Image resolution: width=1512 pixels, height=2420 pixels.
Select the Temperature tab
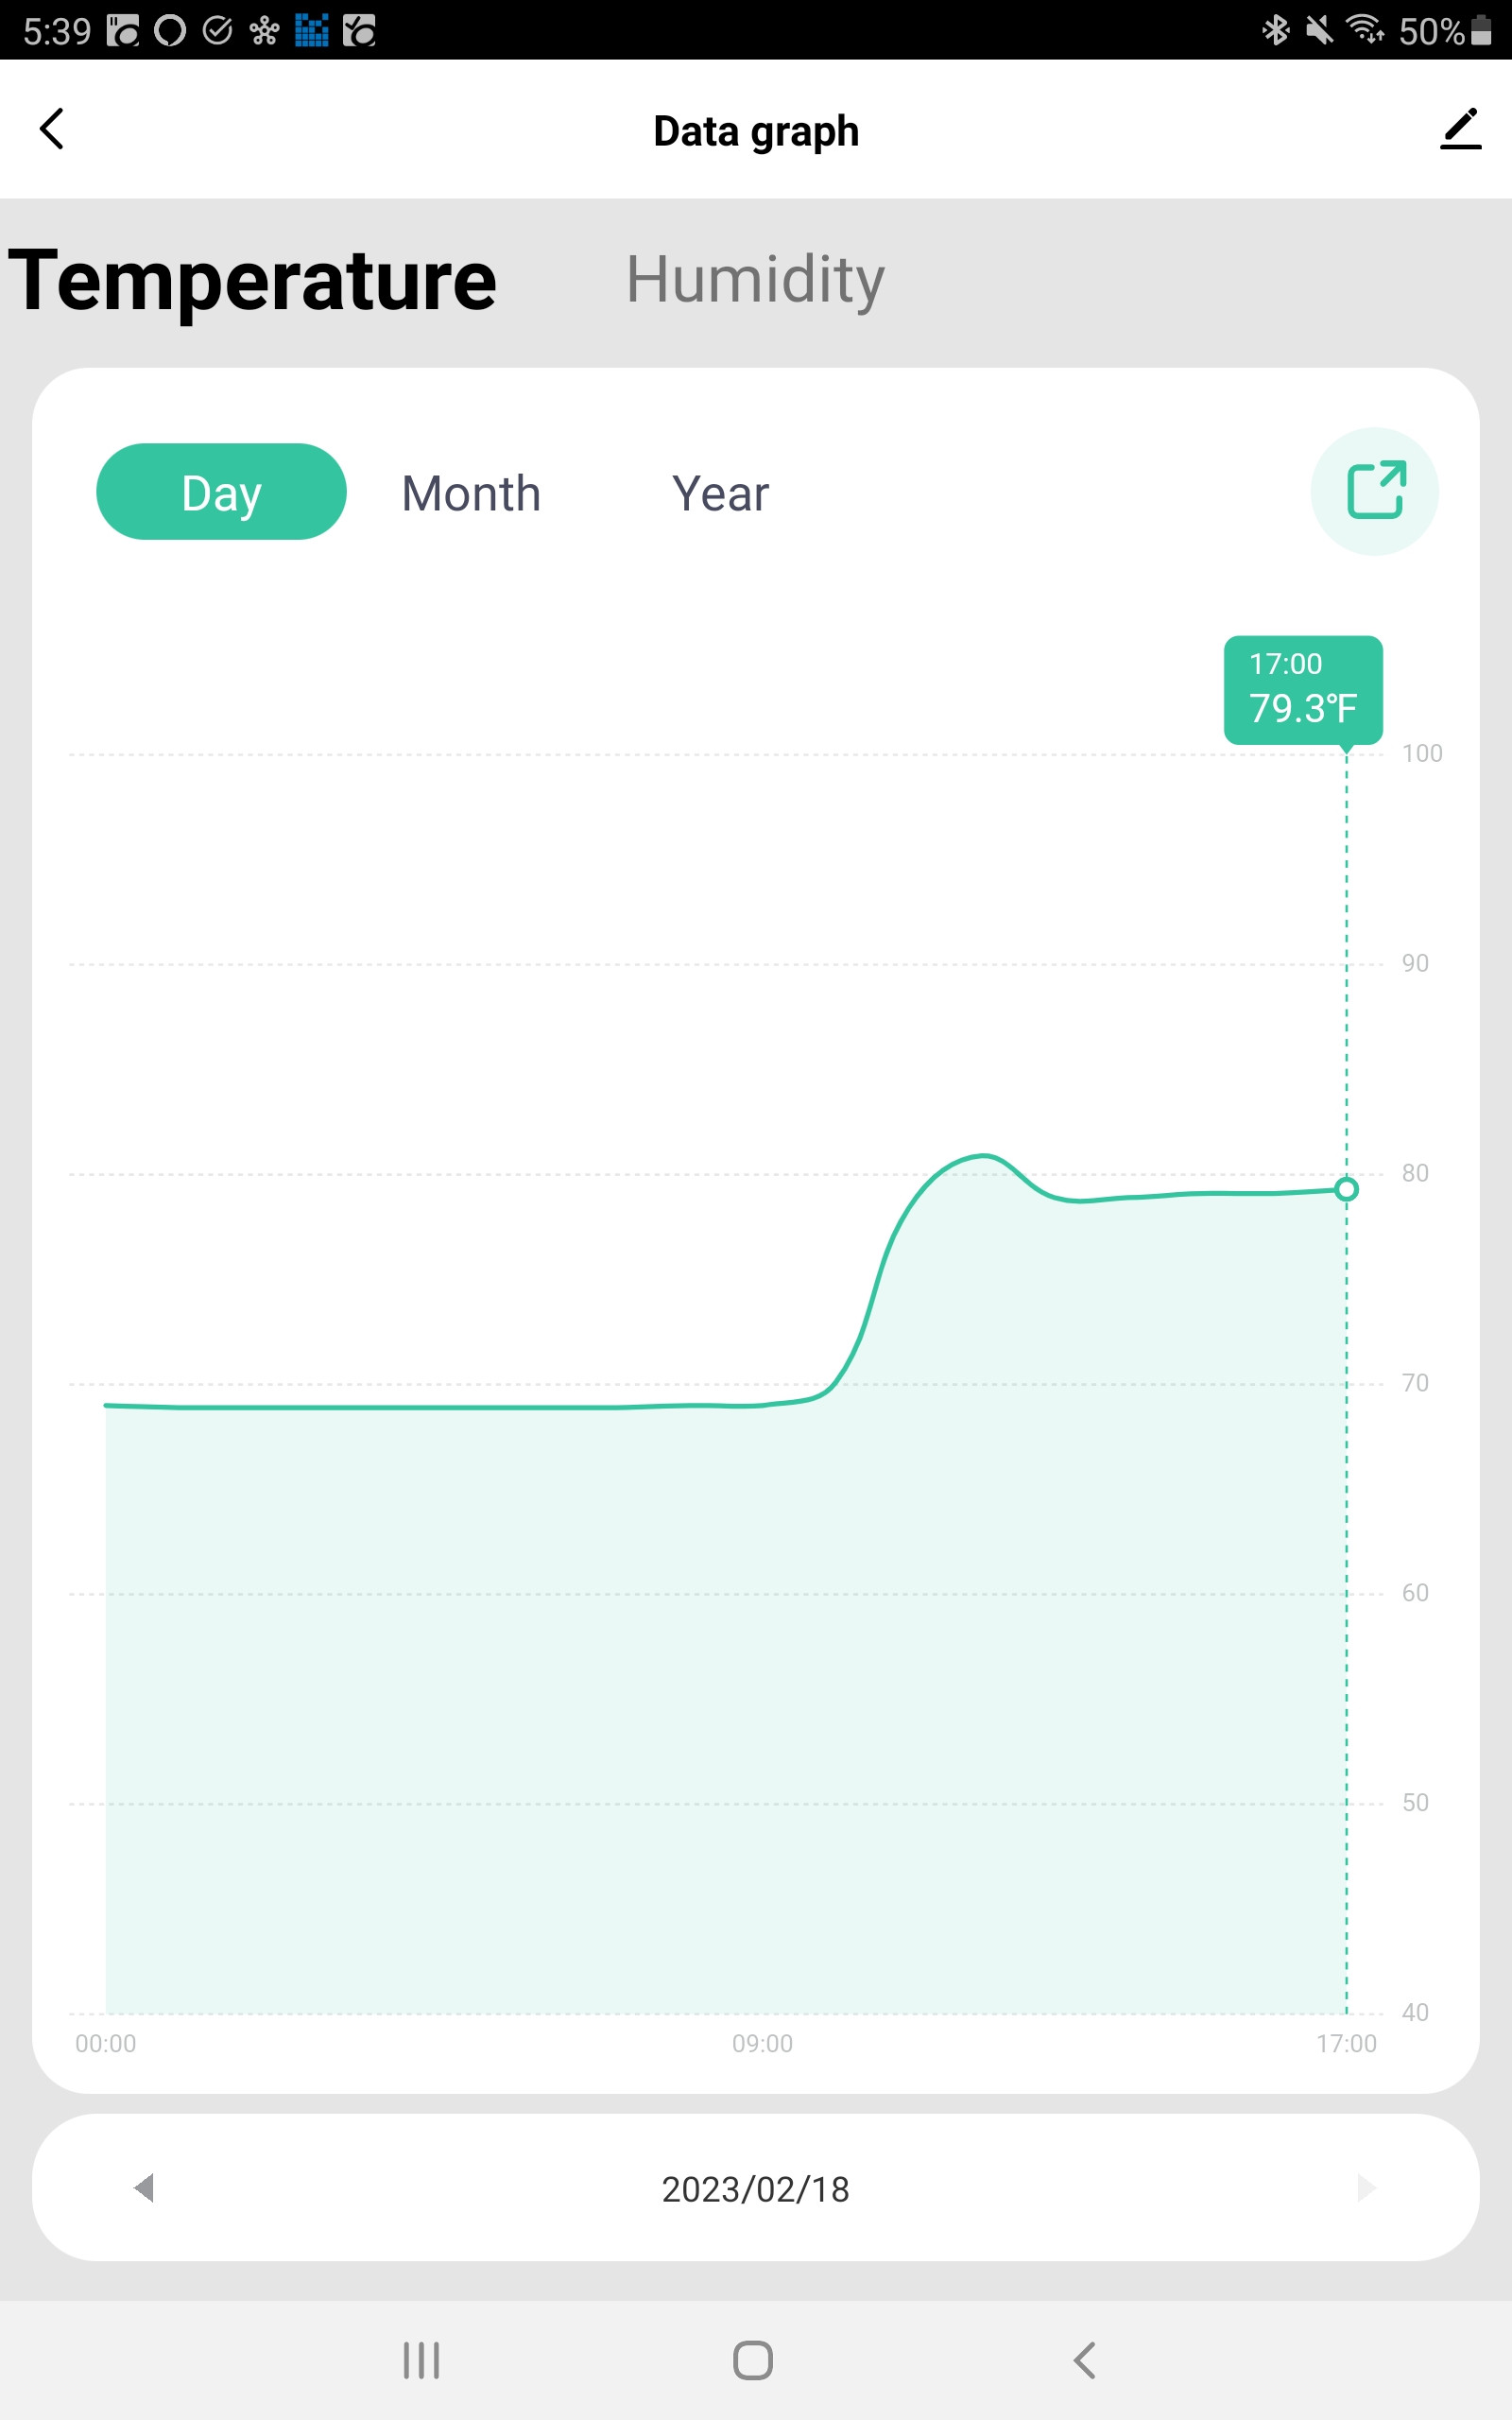252,281
